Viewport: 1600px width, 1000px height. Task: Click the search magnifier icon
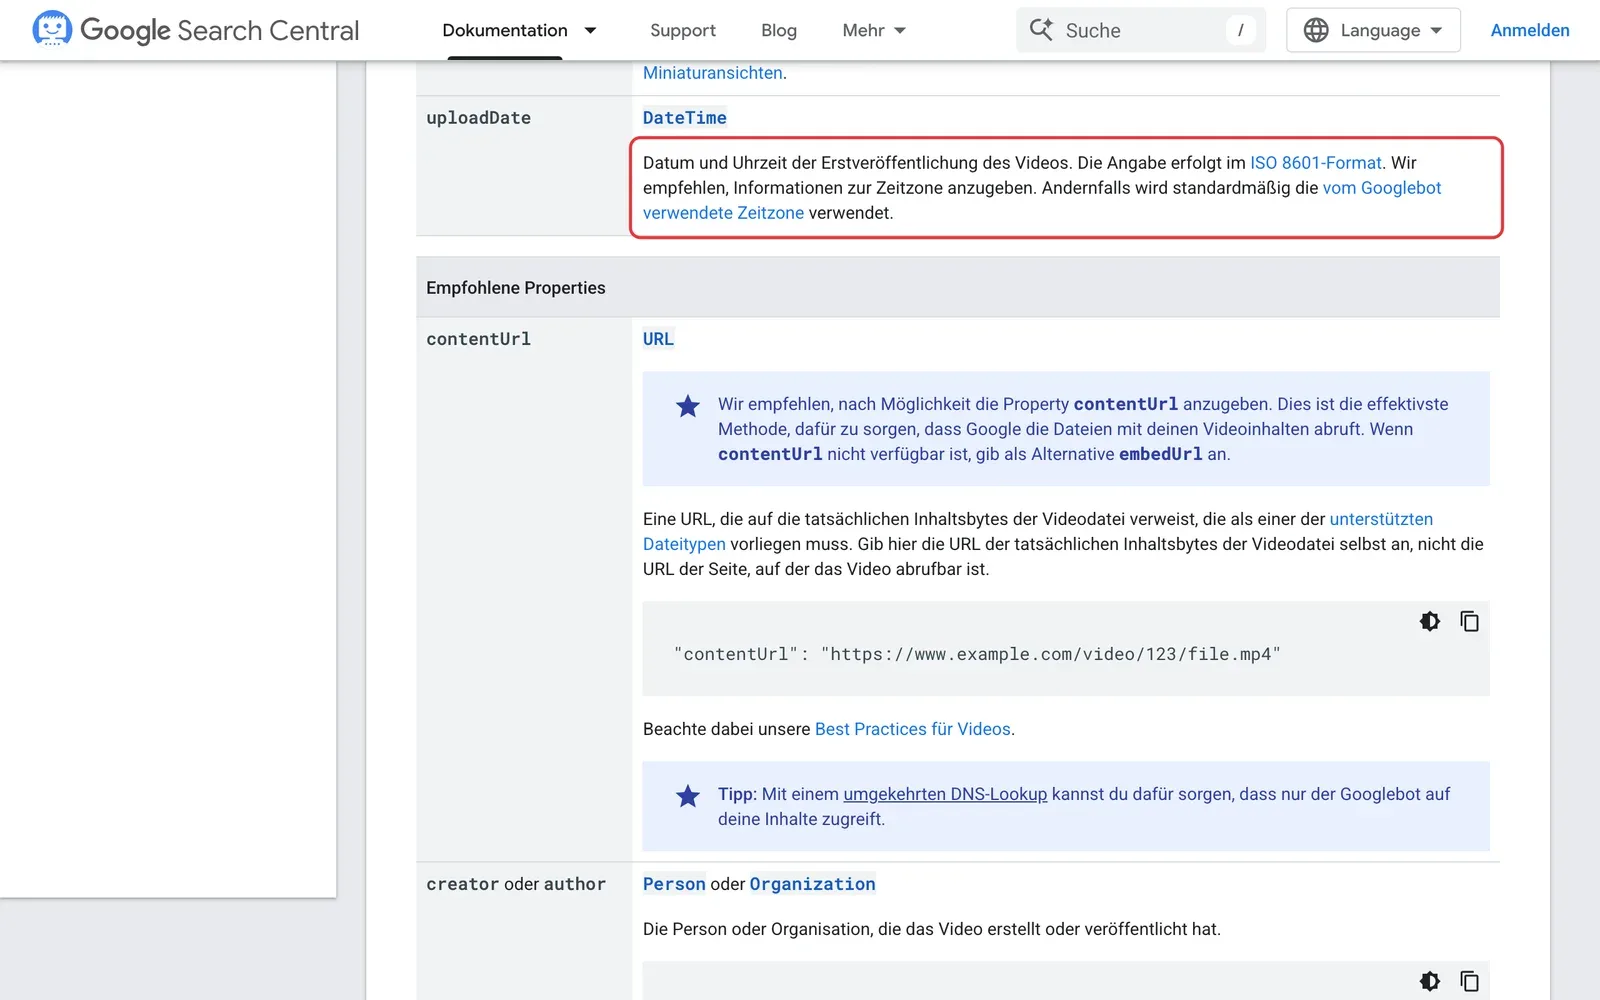(x=1041, y=30)
